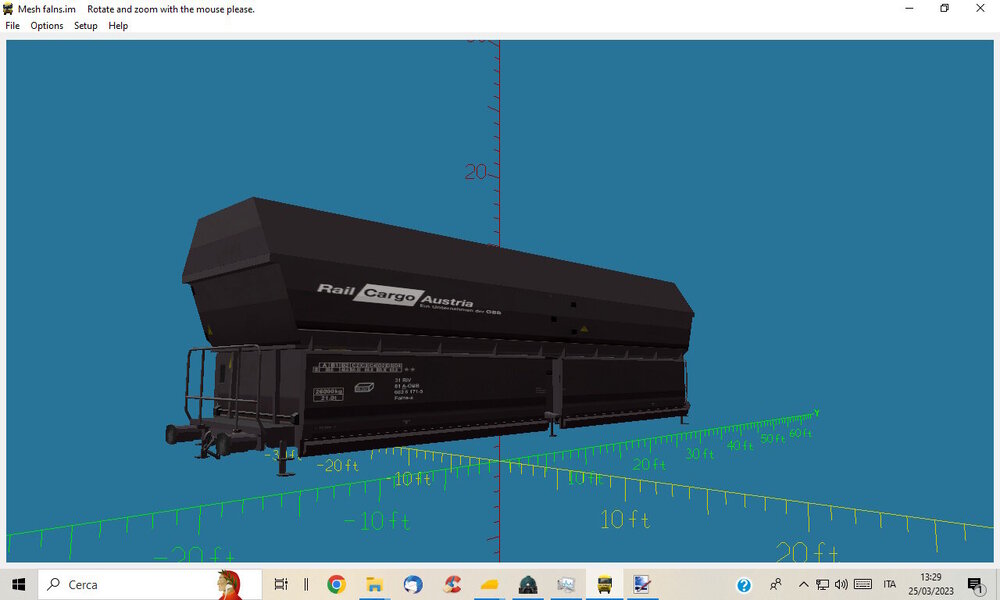Open Task View on the taskbar
The height and width of the screenshot is (600, 1000).
280,584
